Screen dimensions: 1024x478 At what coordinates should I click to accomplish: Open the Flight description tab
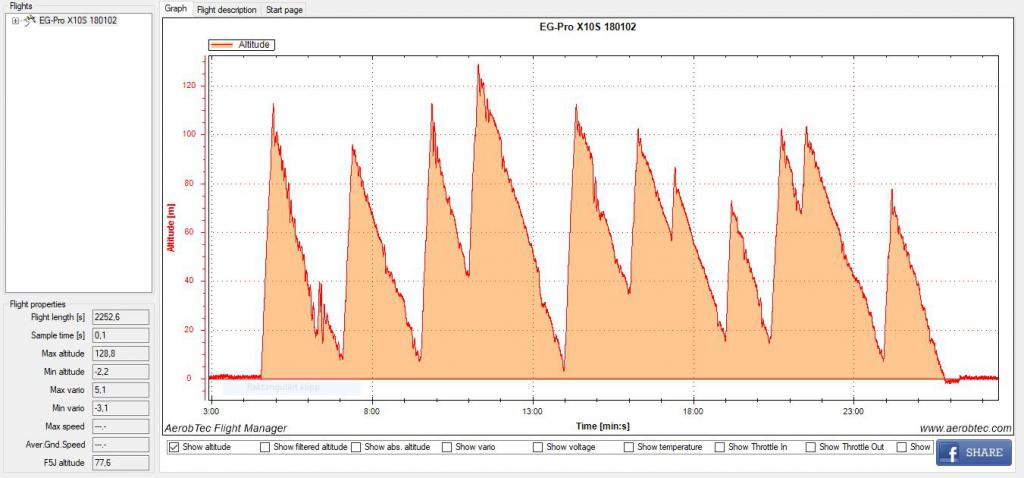click(x=226, y=9)
